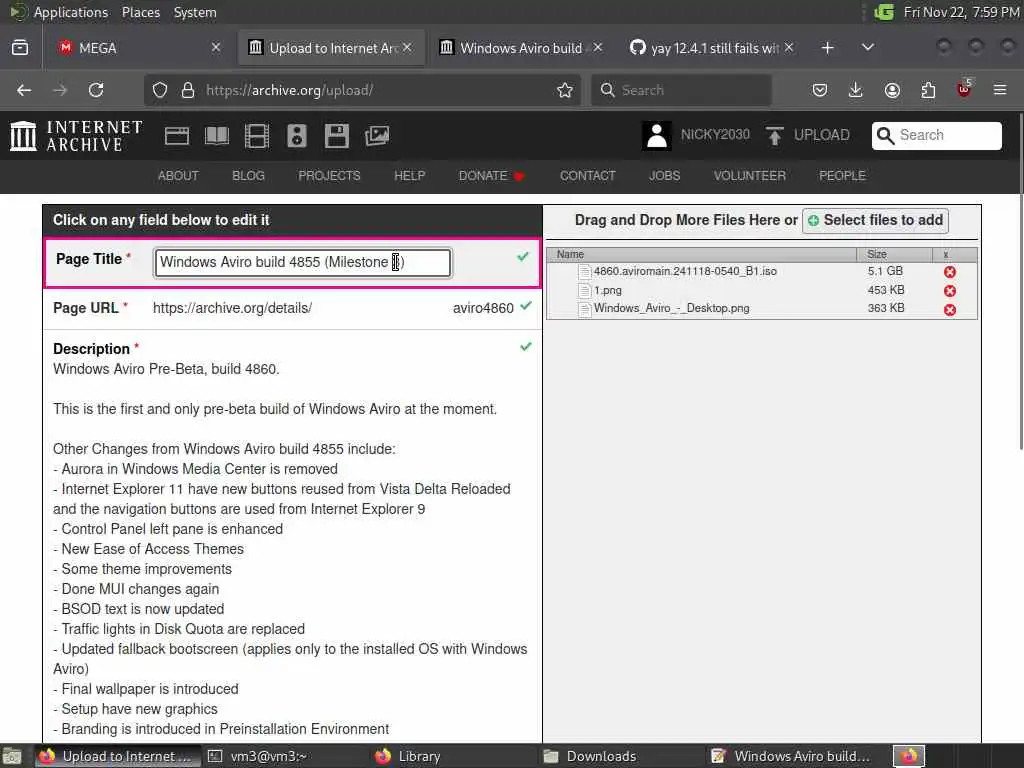Click the Firefox search bar
The height and width of the screenshot is (768, 1024).
(x=681, y=90)
